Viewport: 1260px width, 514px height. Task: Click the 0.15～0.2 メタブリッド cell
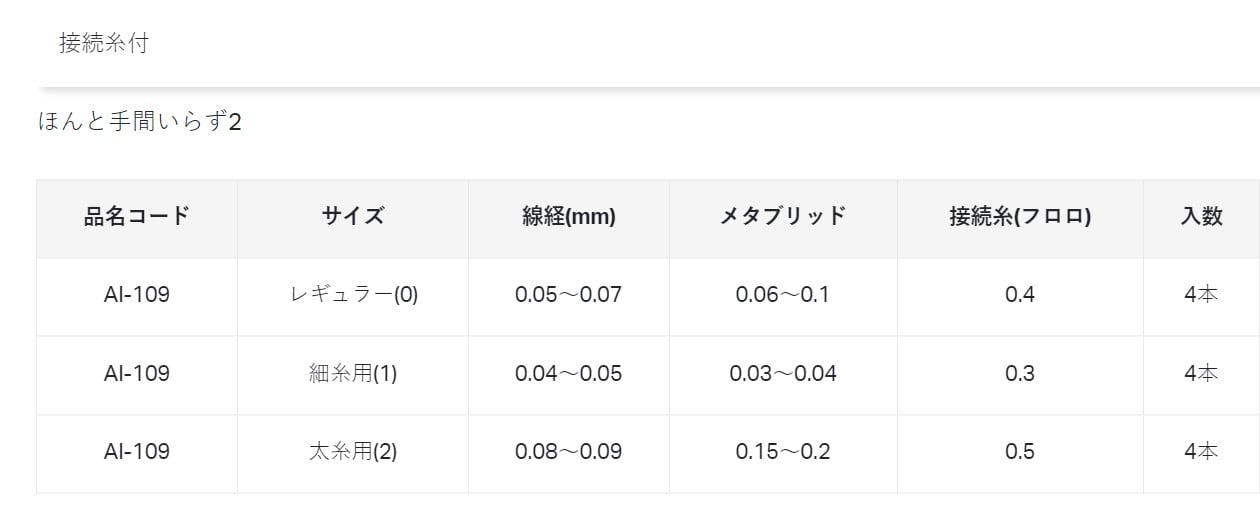[x=783, y=451]
